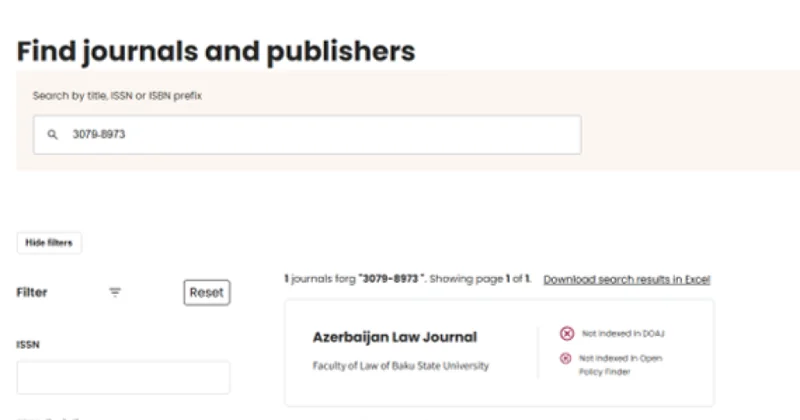The height and width of the screenshot is (420, 800).
Task: Click the Not indexed in Open Policy Finder label
Action: click(x=620, y=365)
